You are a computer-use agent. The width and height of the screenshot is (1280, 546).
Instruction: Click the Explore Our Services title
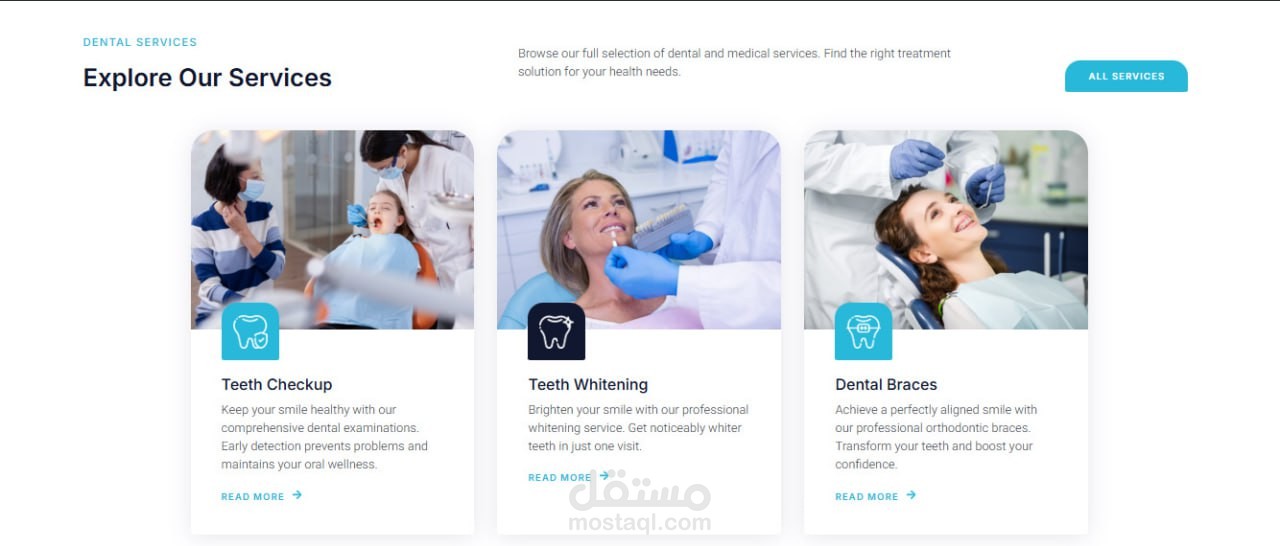[x=207, y=78]
